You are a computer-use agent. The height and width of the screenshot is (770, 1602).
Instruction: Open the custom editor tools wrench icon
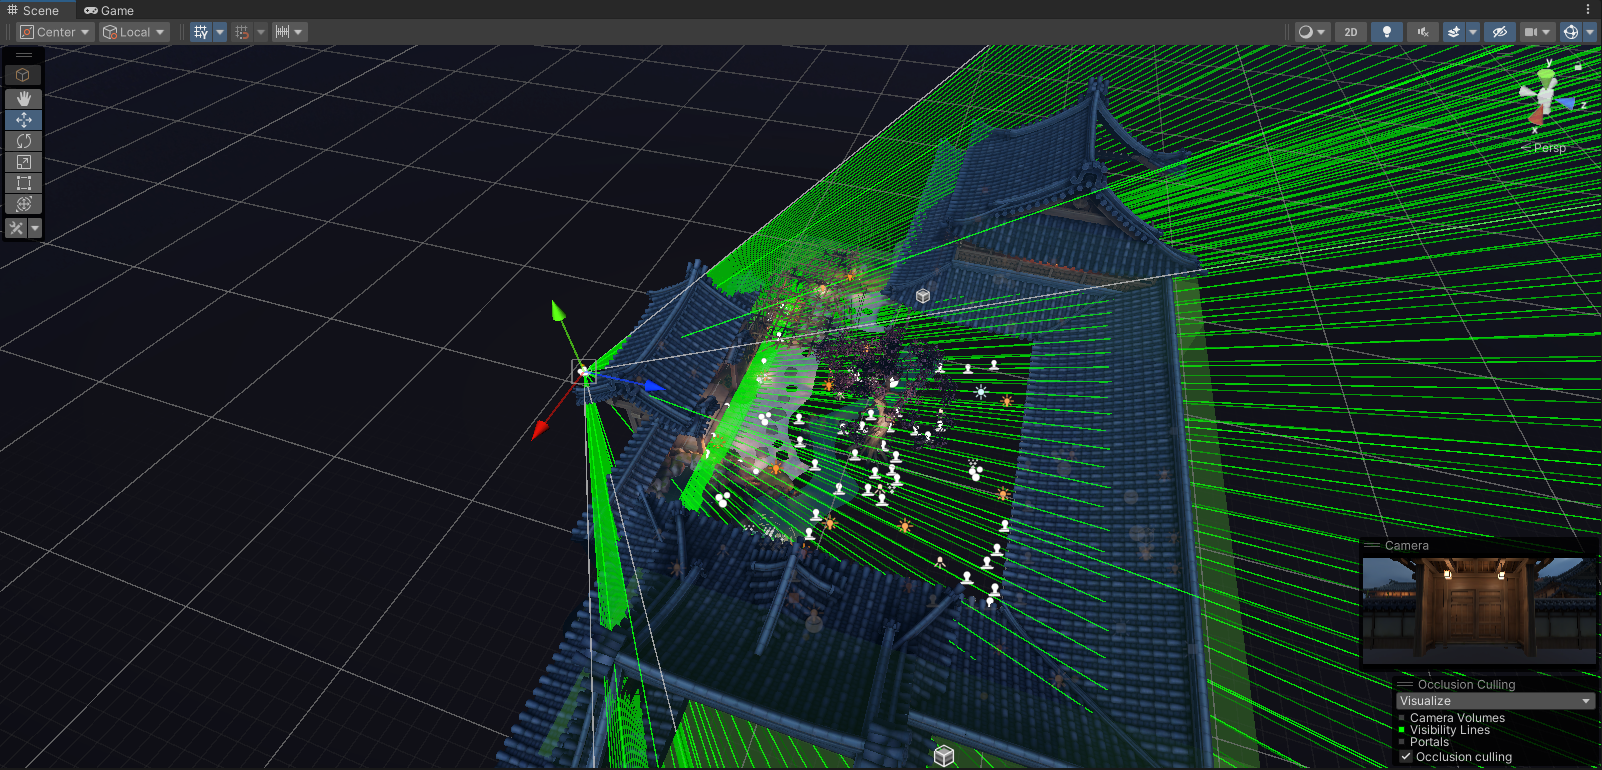pyautogui.click(x=16, y=228)
